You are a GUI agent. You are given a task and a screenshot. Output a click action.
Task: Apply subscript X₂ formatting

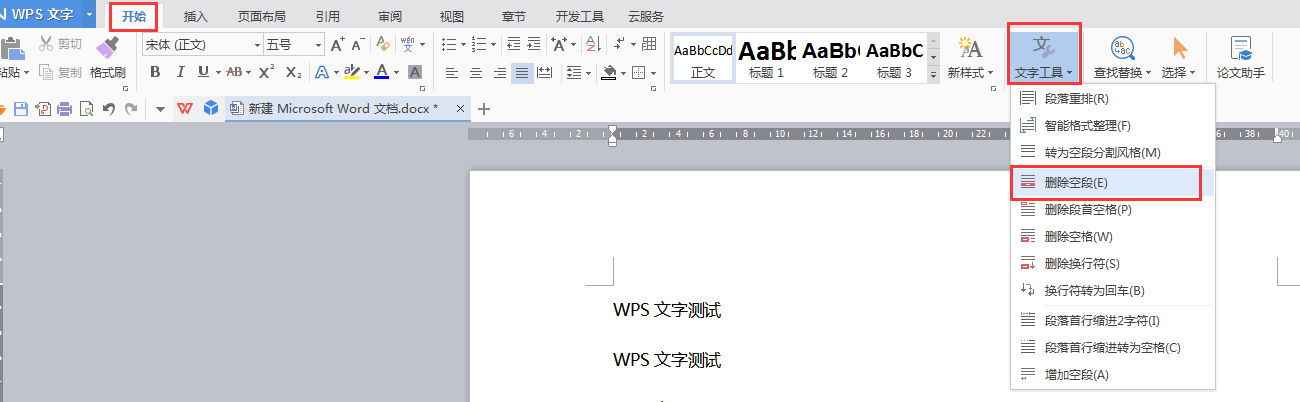[293, 72]
